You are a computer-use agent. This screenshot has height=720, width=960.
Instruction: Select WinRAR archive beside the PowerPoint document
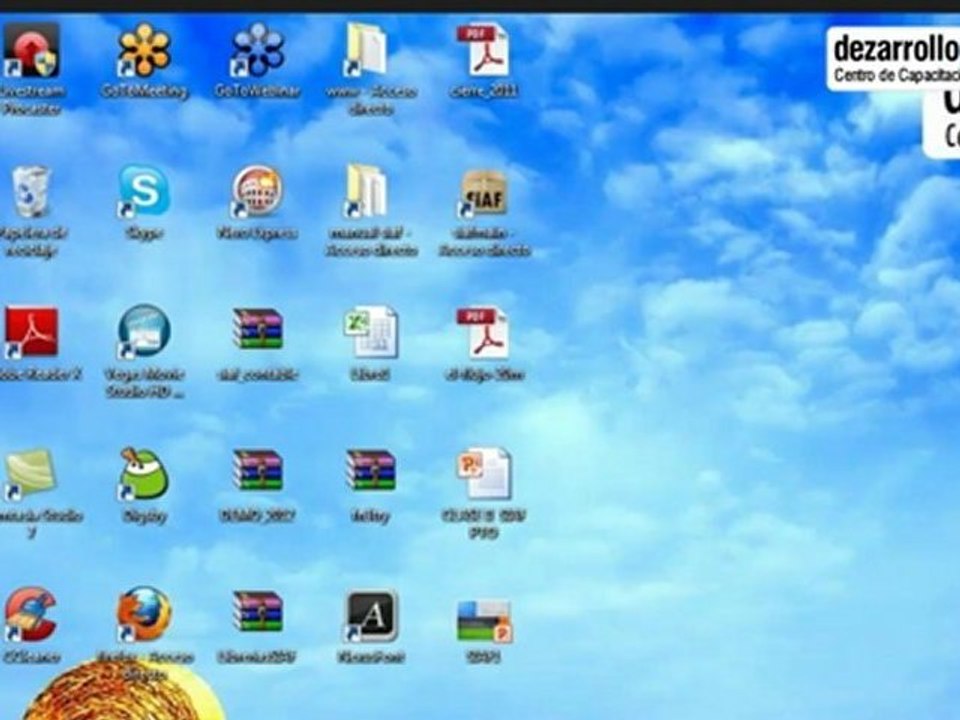[x=371, y=470]
